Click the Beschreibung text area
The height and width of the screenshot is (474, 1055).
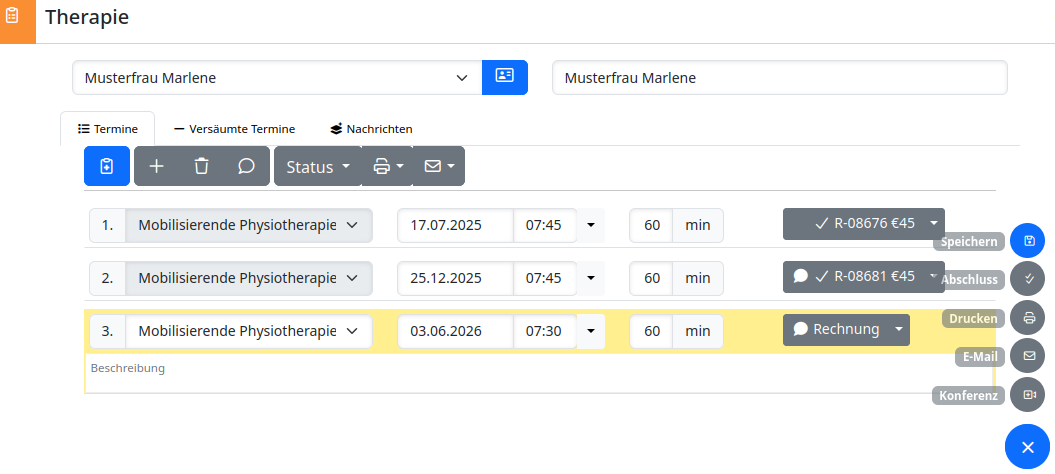540,373
